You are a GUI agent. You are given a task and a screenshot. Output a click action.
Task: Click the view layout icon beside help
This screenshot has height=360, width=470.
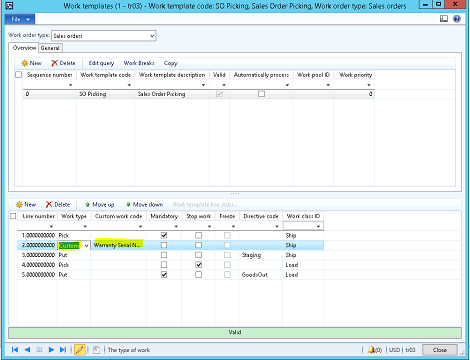pyautogui.click(x=444, y=19)
